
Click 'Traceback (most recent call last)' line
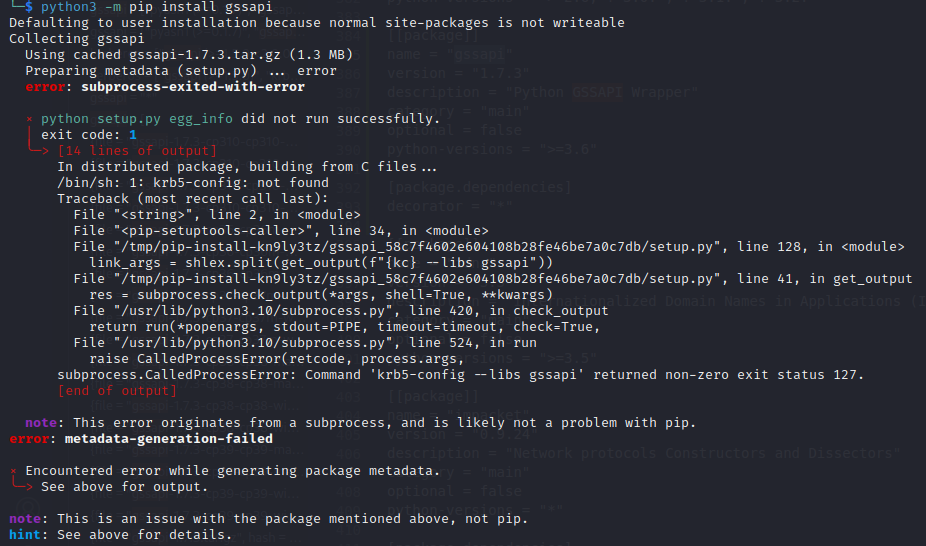[193, 199]
